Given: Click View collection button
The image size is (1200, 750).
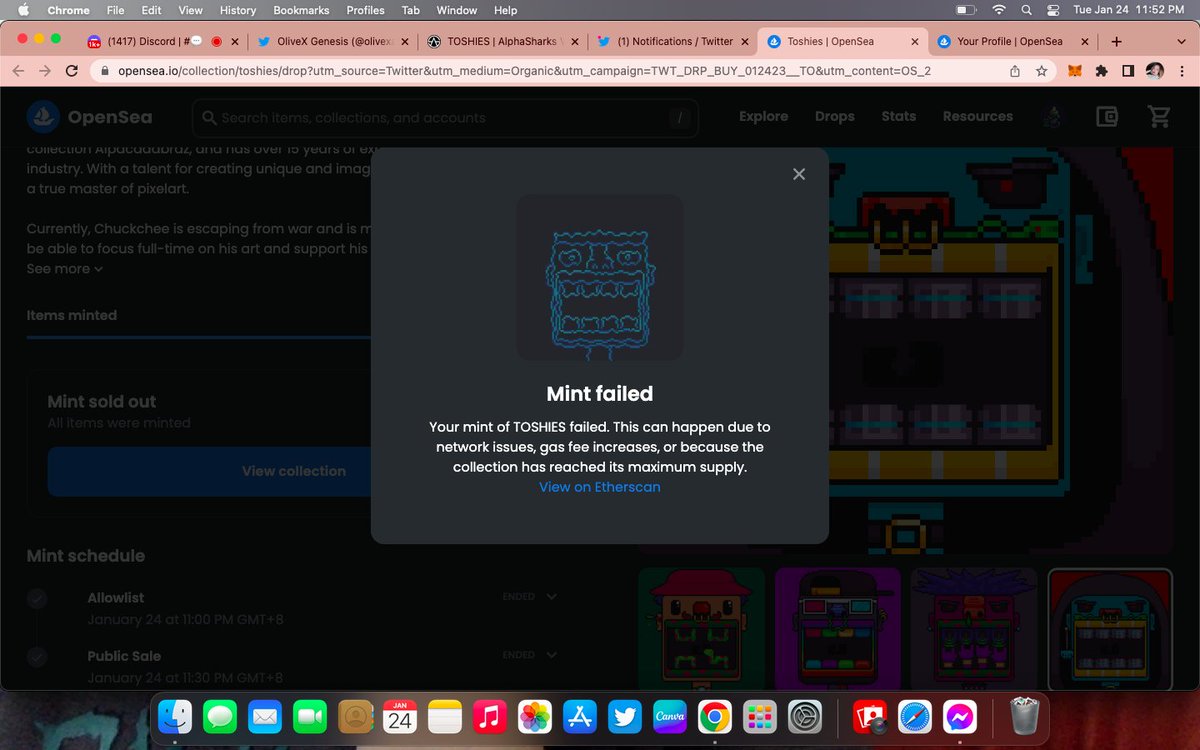Looking at the screenshot, I should 294,471.
